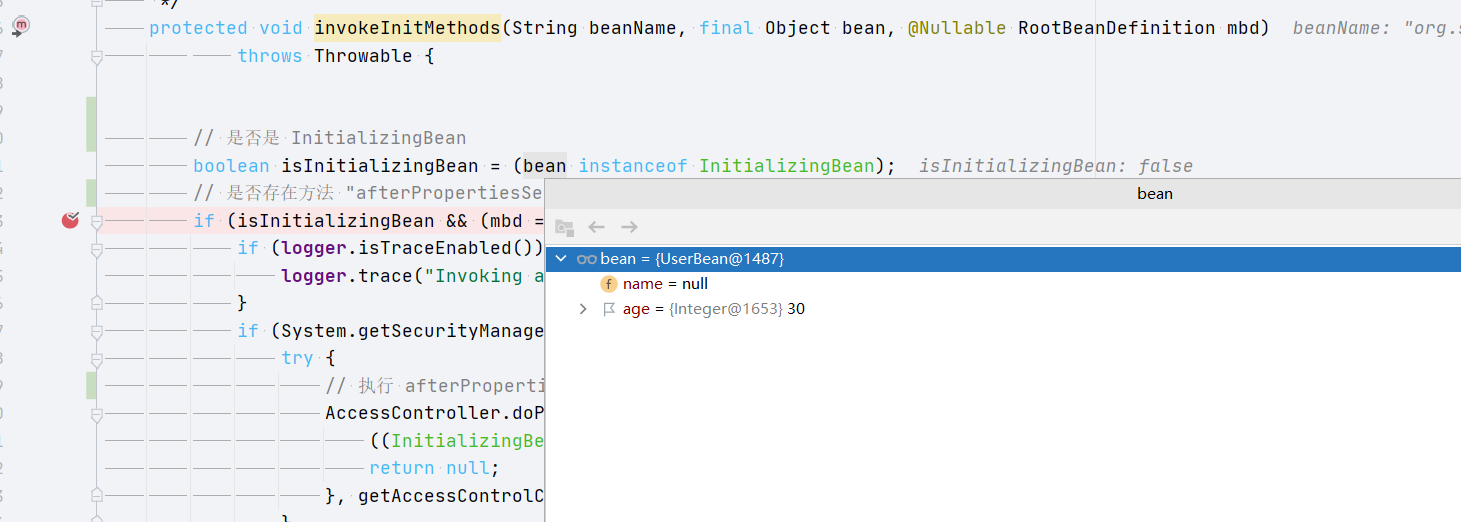Click green change marker beside the 是否是 InitializingBean comment
Image resolution: width=1461 pixels, height=522 pixels.
tap(91, 125)
